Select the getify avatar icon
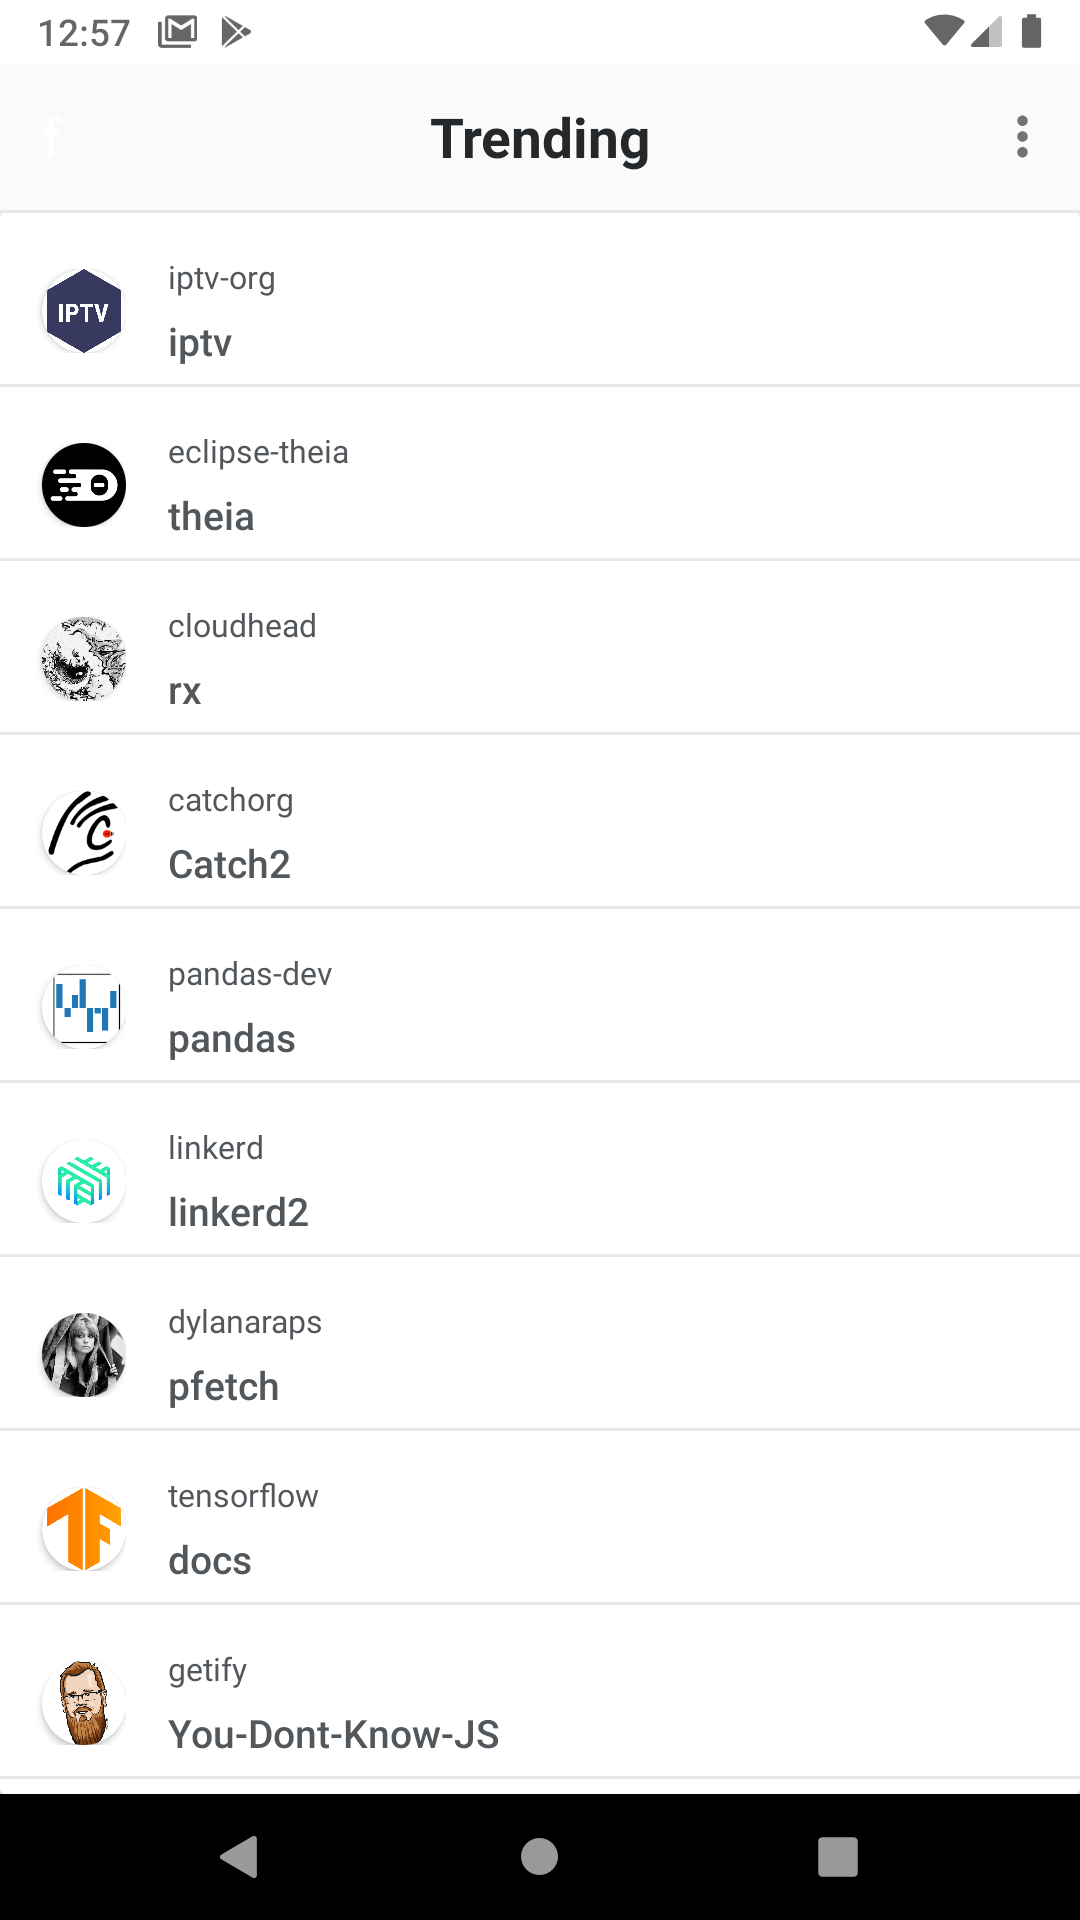 coord(83,1702)
